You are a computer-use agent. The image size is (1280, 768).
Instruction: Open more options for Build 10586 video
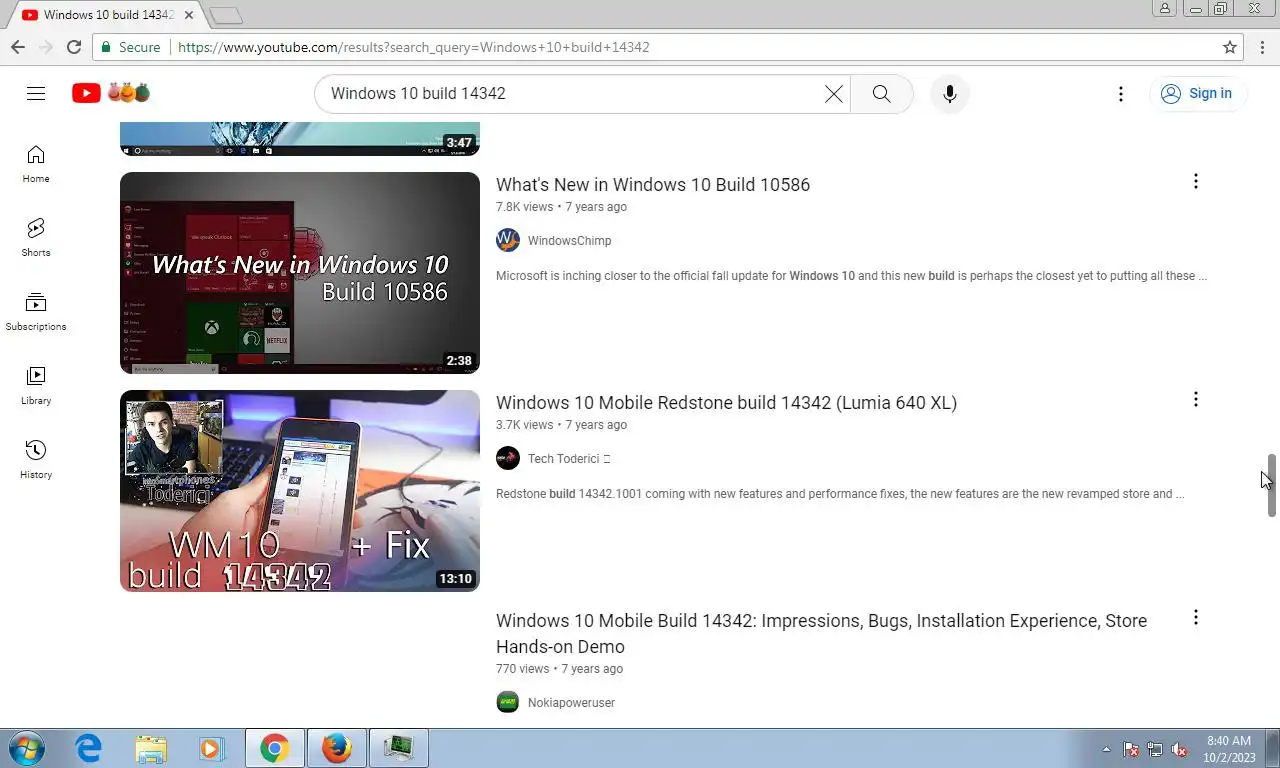coord(1195,181)
